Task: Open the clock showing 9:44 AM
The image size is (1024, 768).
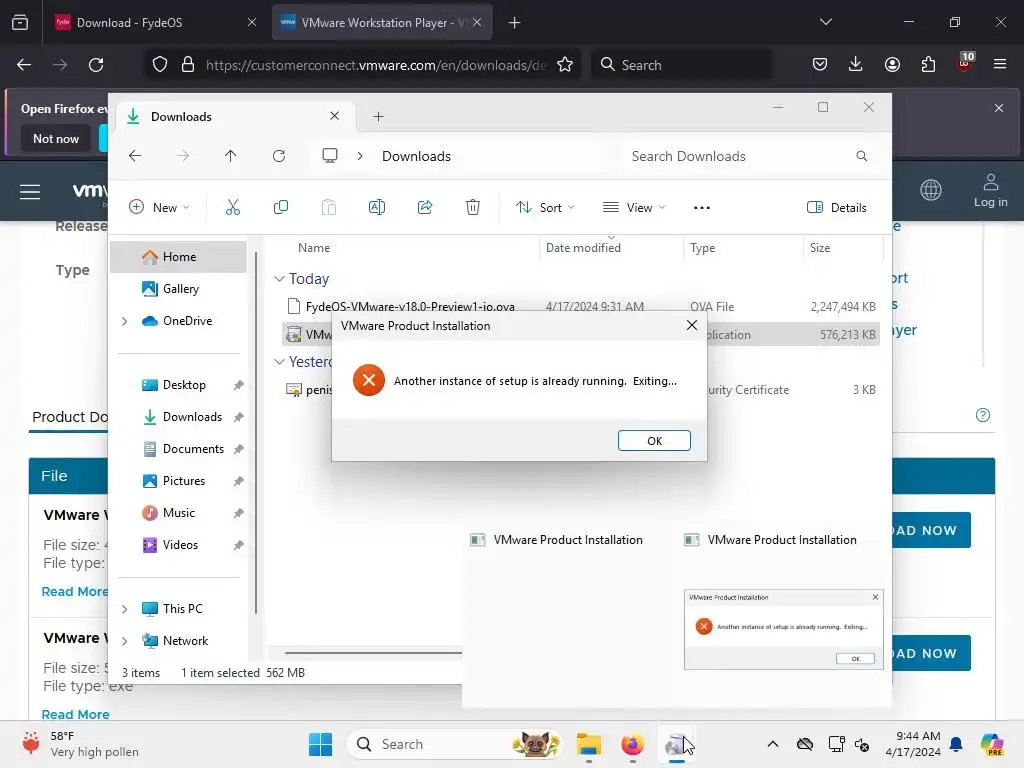Action: [x=913, y=744]
